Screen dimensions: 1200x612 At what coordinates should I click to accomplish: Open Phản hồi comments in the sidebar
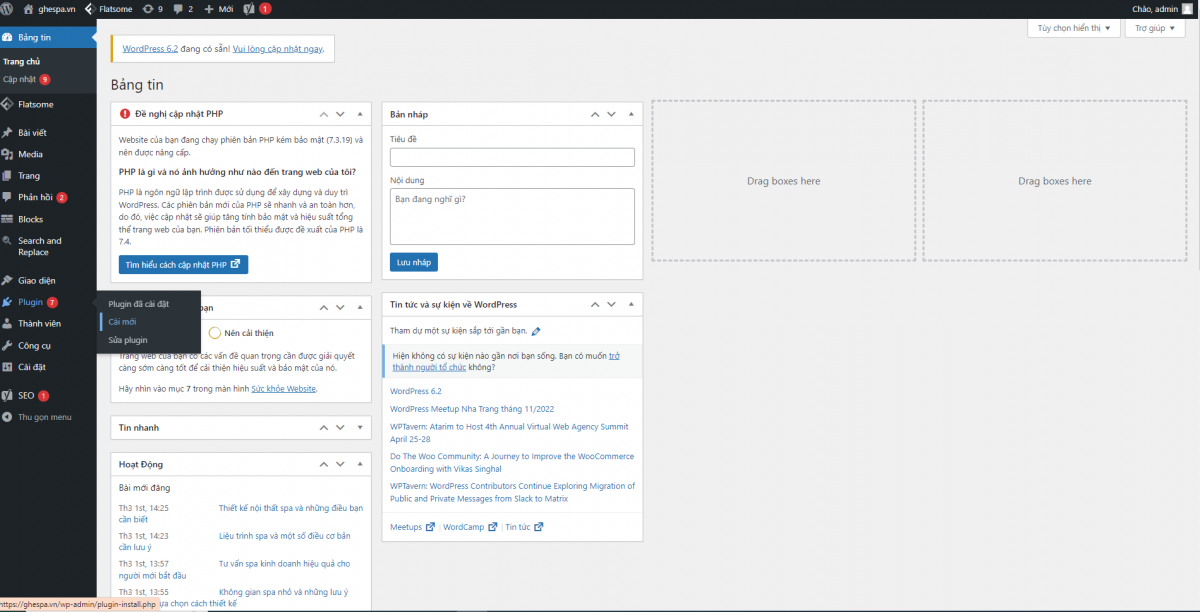[48, 197]
